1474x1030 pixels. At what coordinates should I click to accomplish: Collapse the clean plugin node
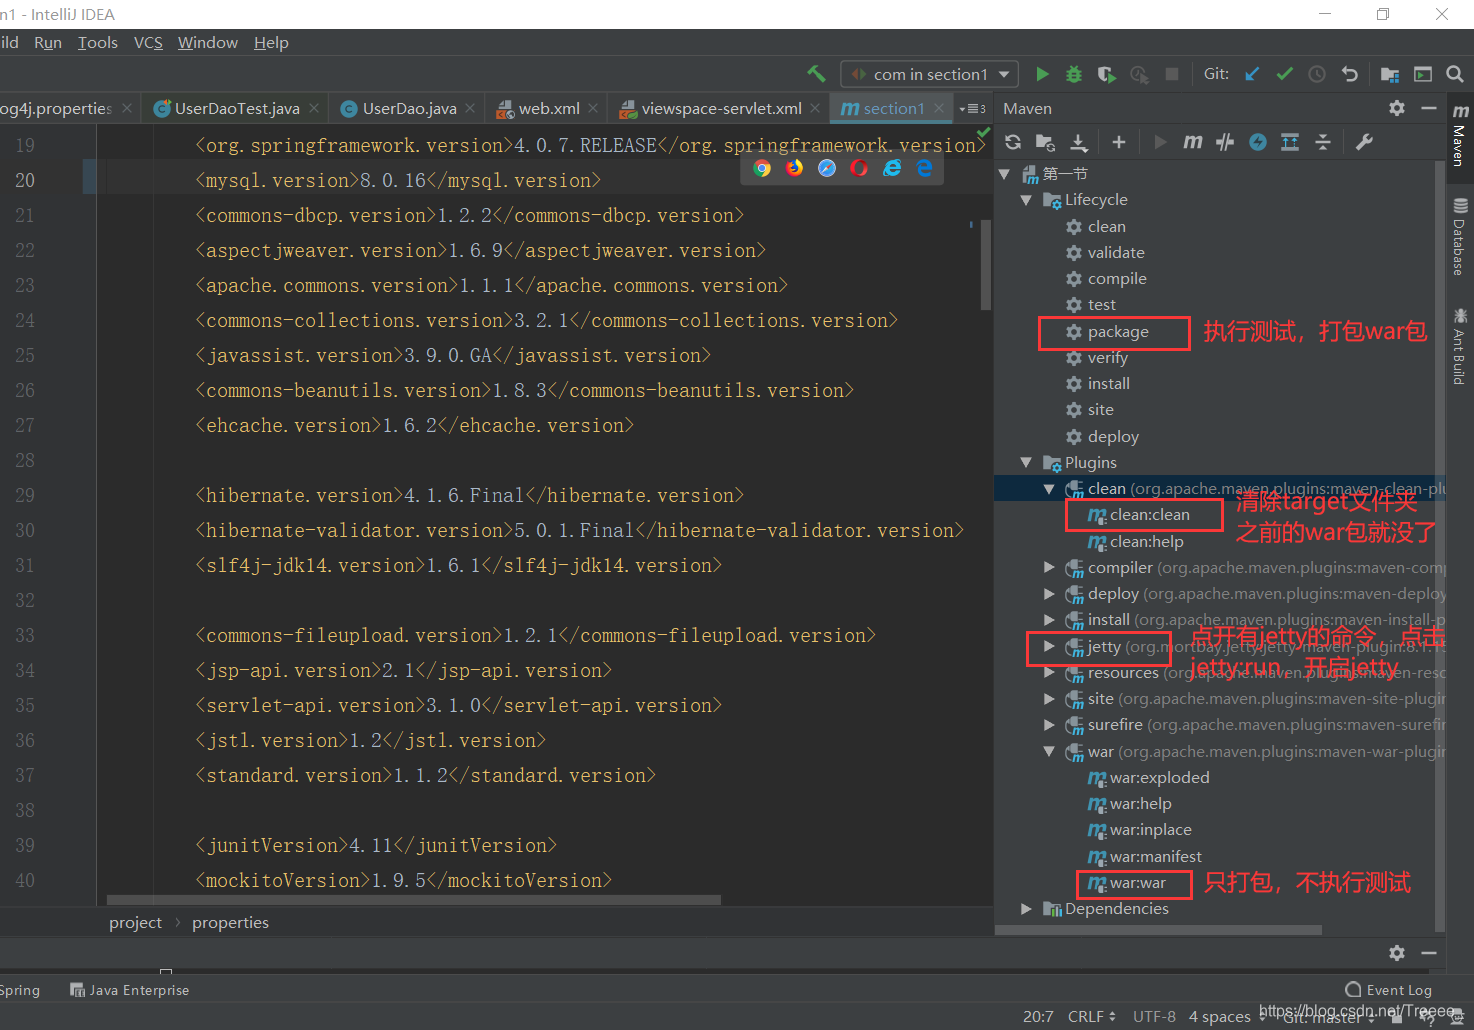(1049, 489)
